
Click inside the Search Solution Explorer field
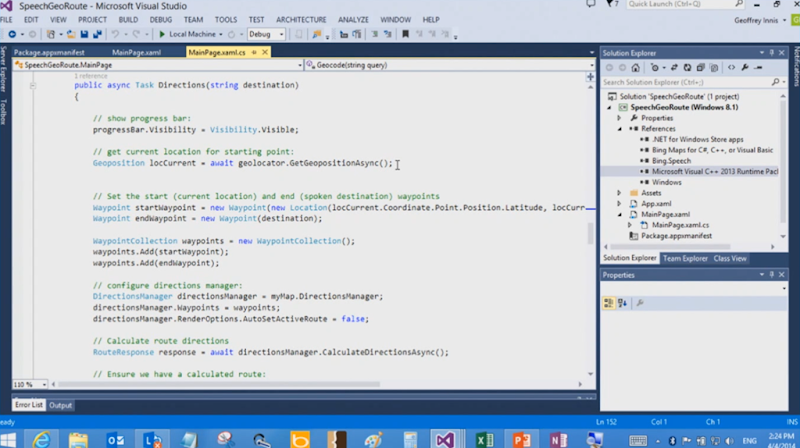(686, 82)
